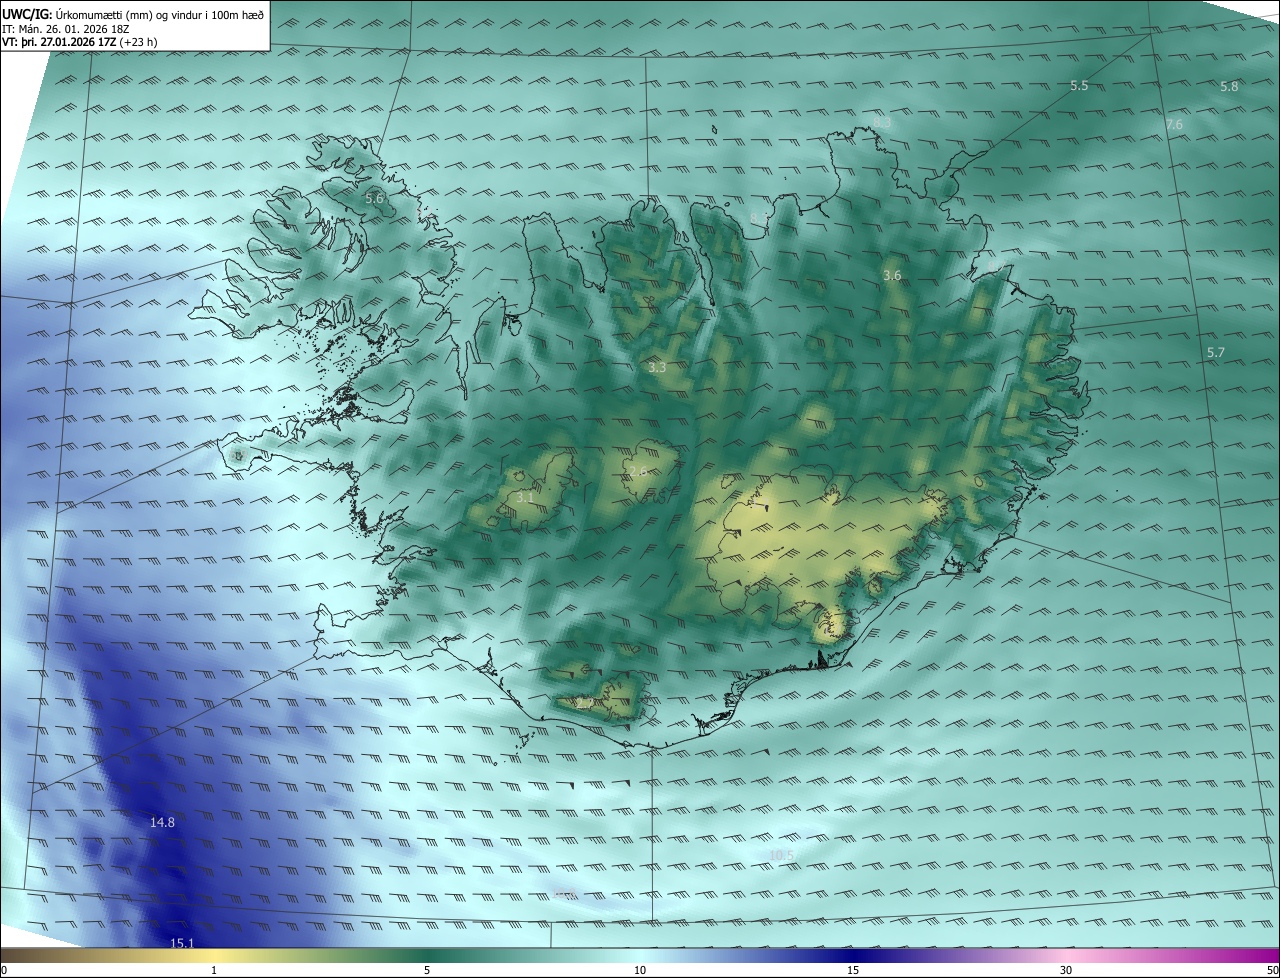Select the 5.6 value label over Westfjords
Image resolution: width=1280 pixels, height=978 pixels.
(x=374, y=199)
